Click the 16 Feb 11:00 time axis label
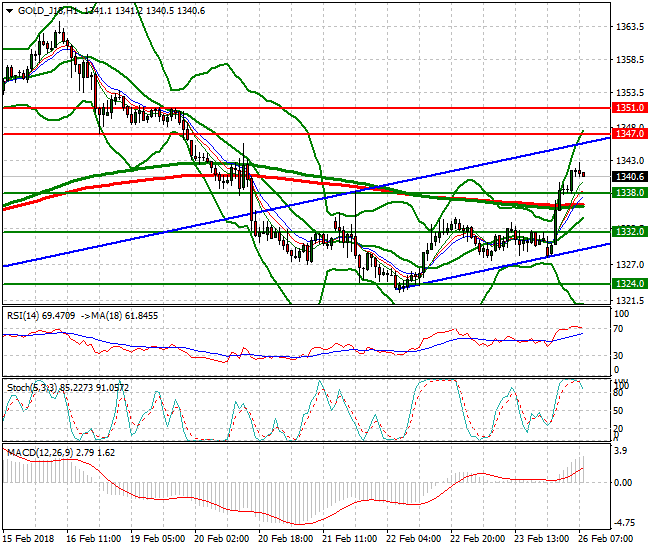650x550 pixels. pos(94,539)
